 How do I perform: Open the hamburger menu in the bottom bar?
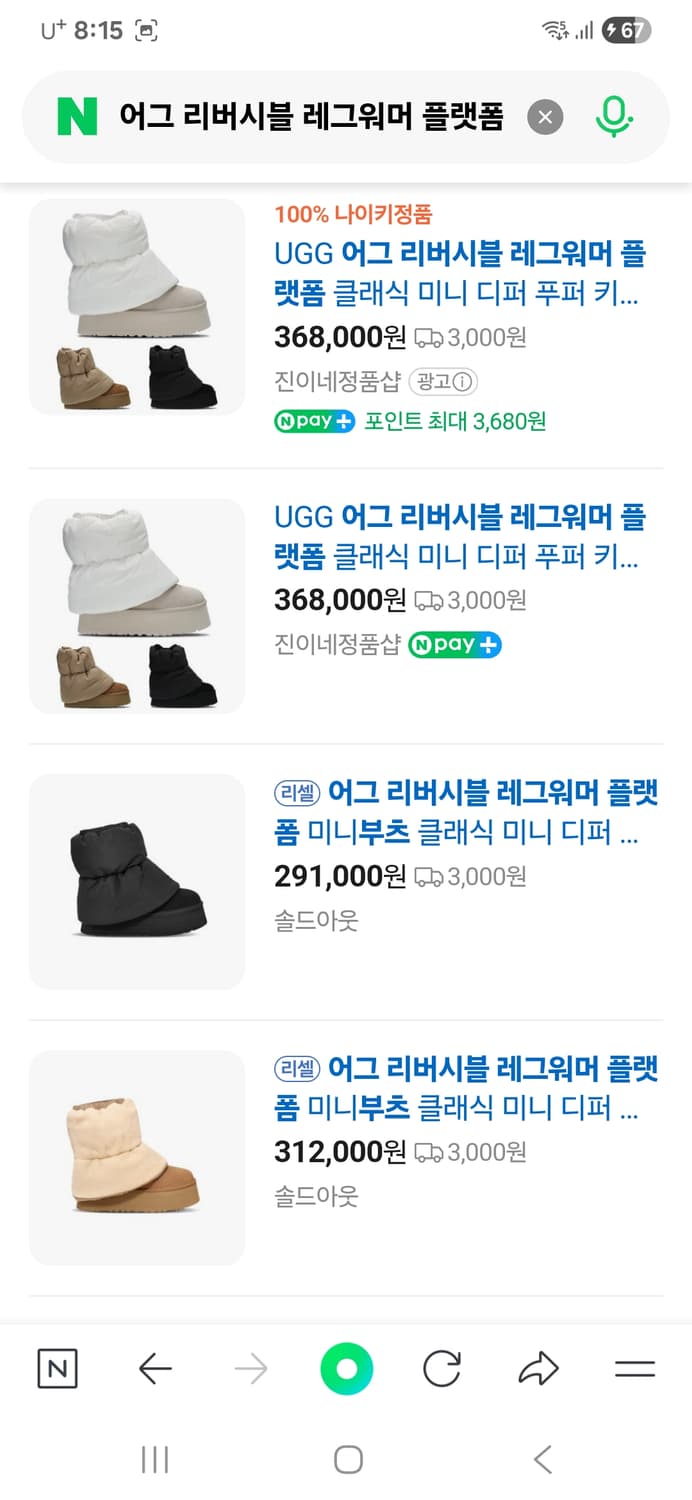tap(634, 1368)
